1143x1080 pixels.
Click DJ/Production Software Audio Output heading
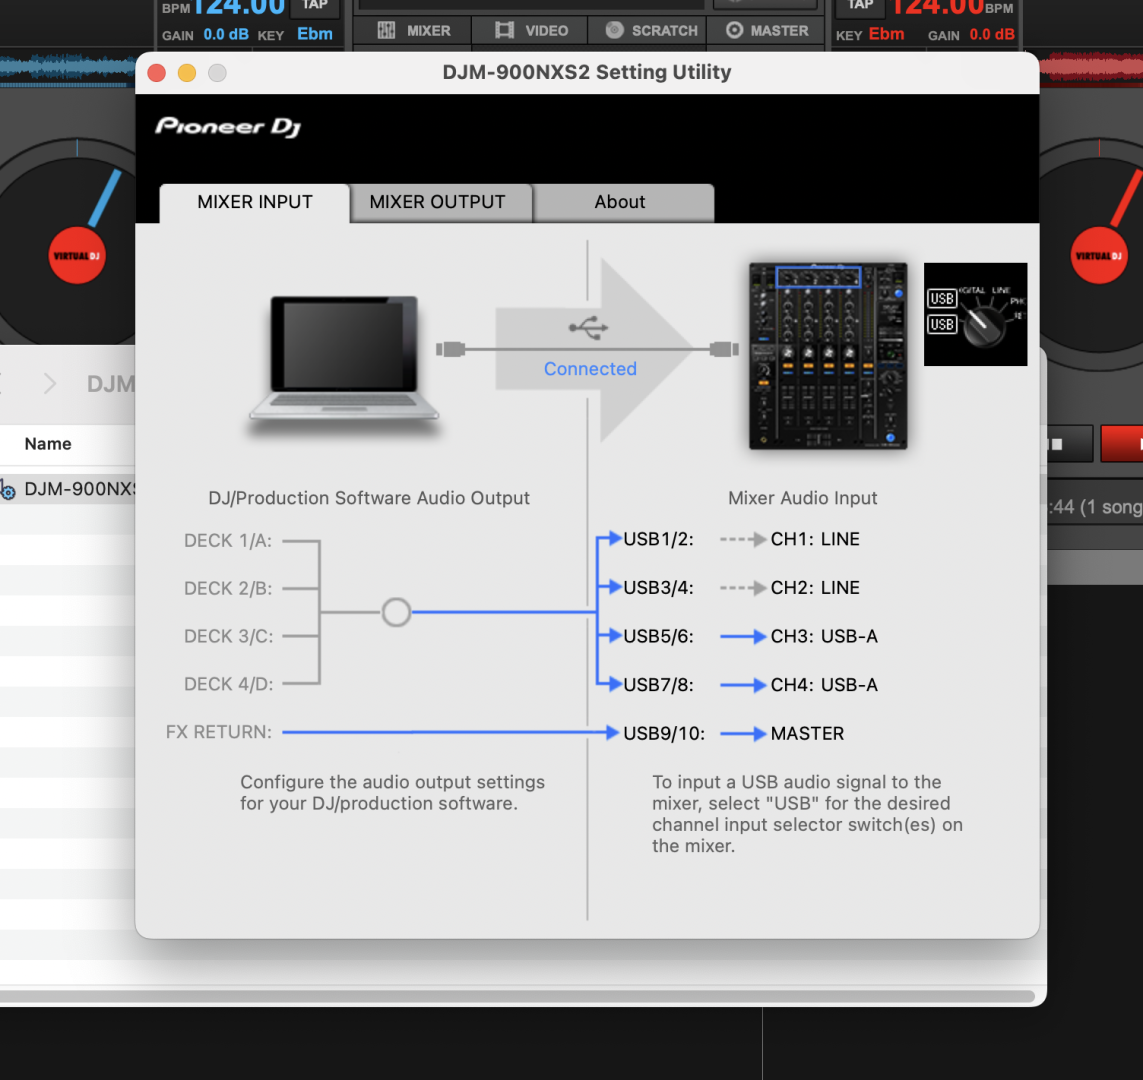369,498
